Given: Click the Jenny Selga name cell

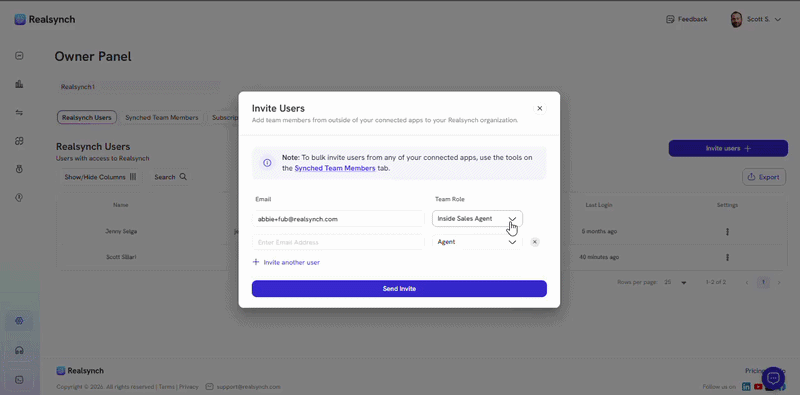Looking at the screenshot, I should (x=121, y=231).
